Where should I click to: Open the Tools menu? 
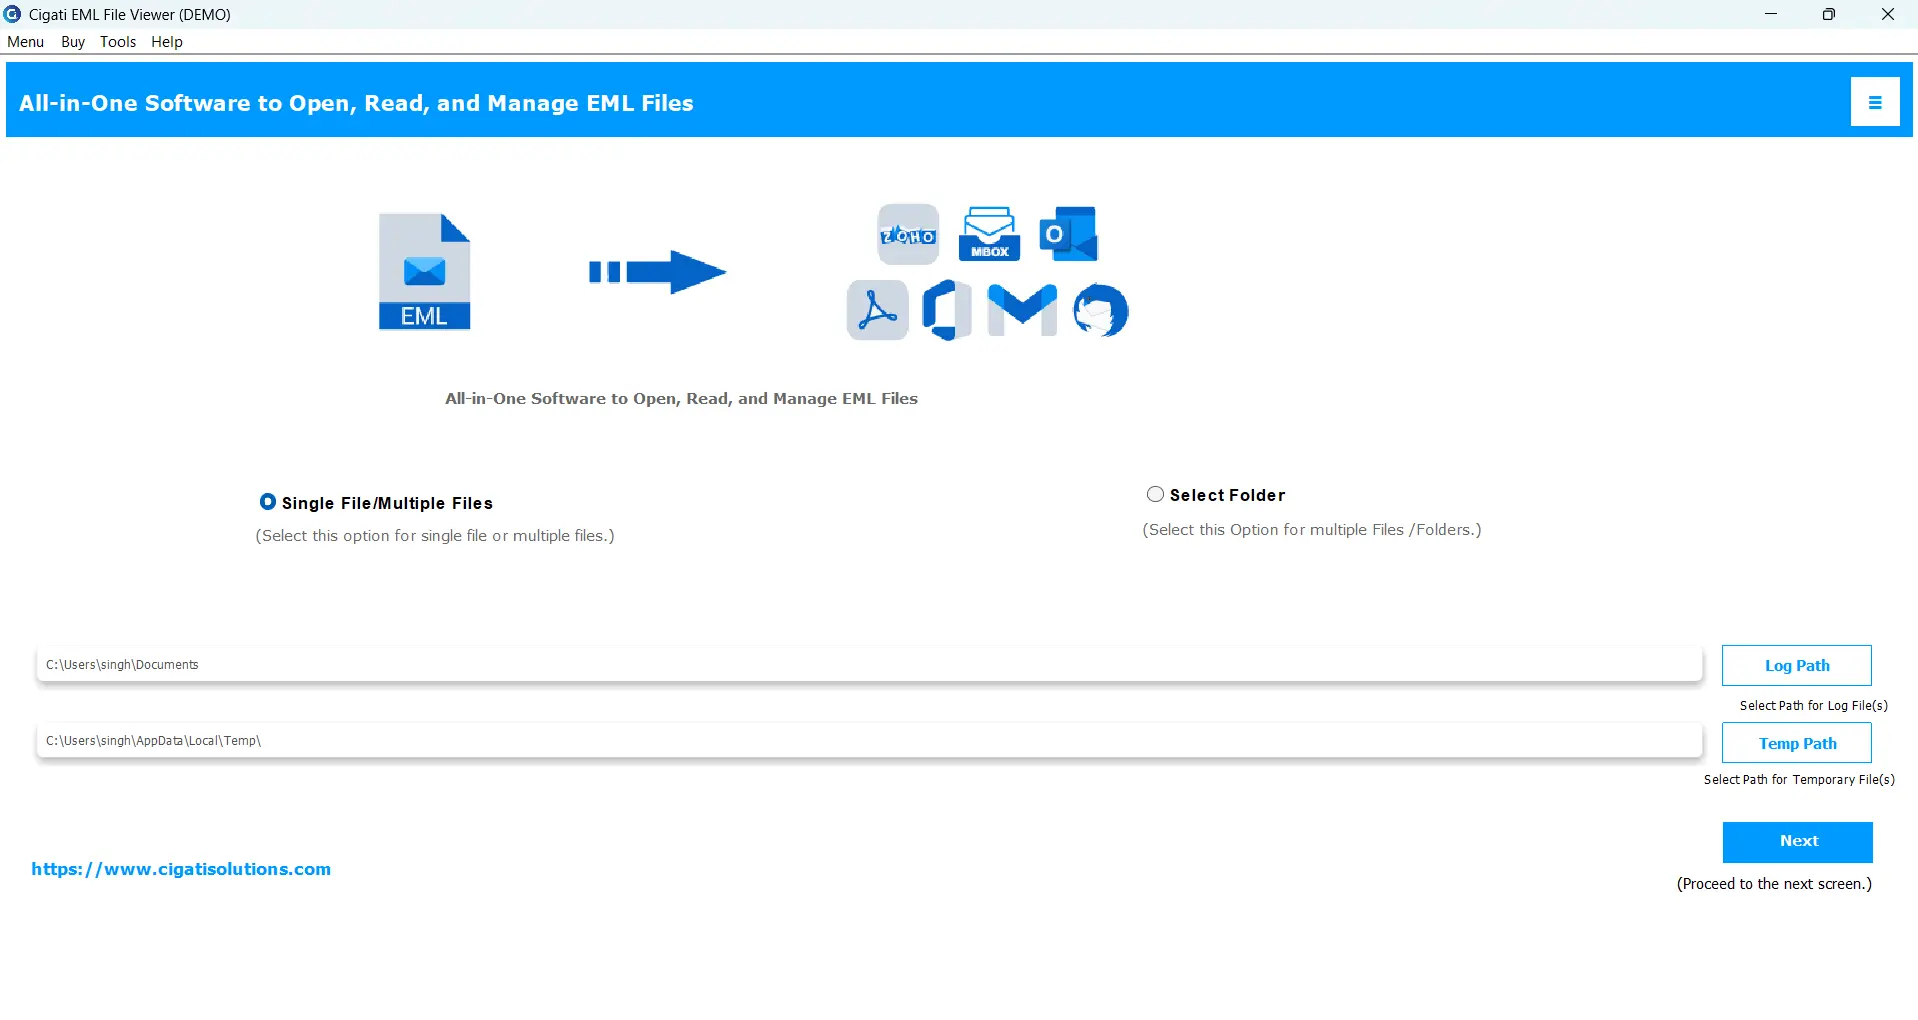pyautogui.click(x=118, y=42)
